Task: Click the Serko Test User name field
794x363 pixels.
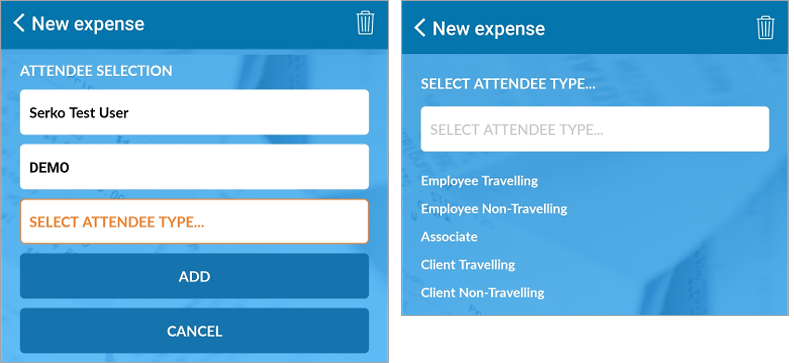Action: [194, 112]
